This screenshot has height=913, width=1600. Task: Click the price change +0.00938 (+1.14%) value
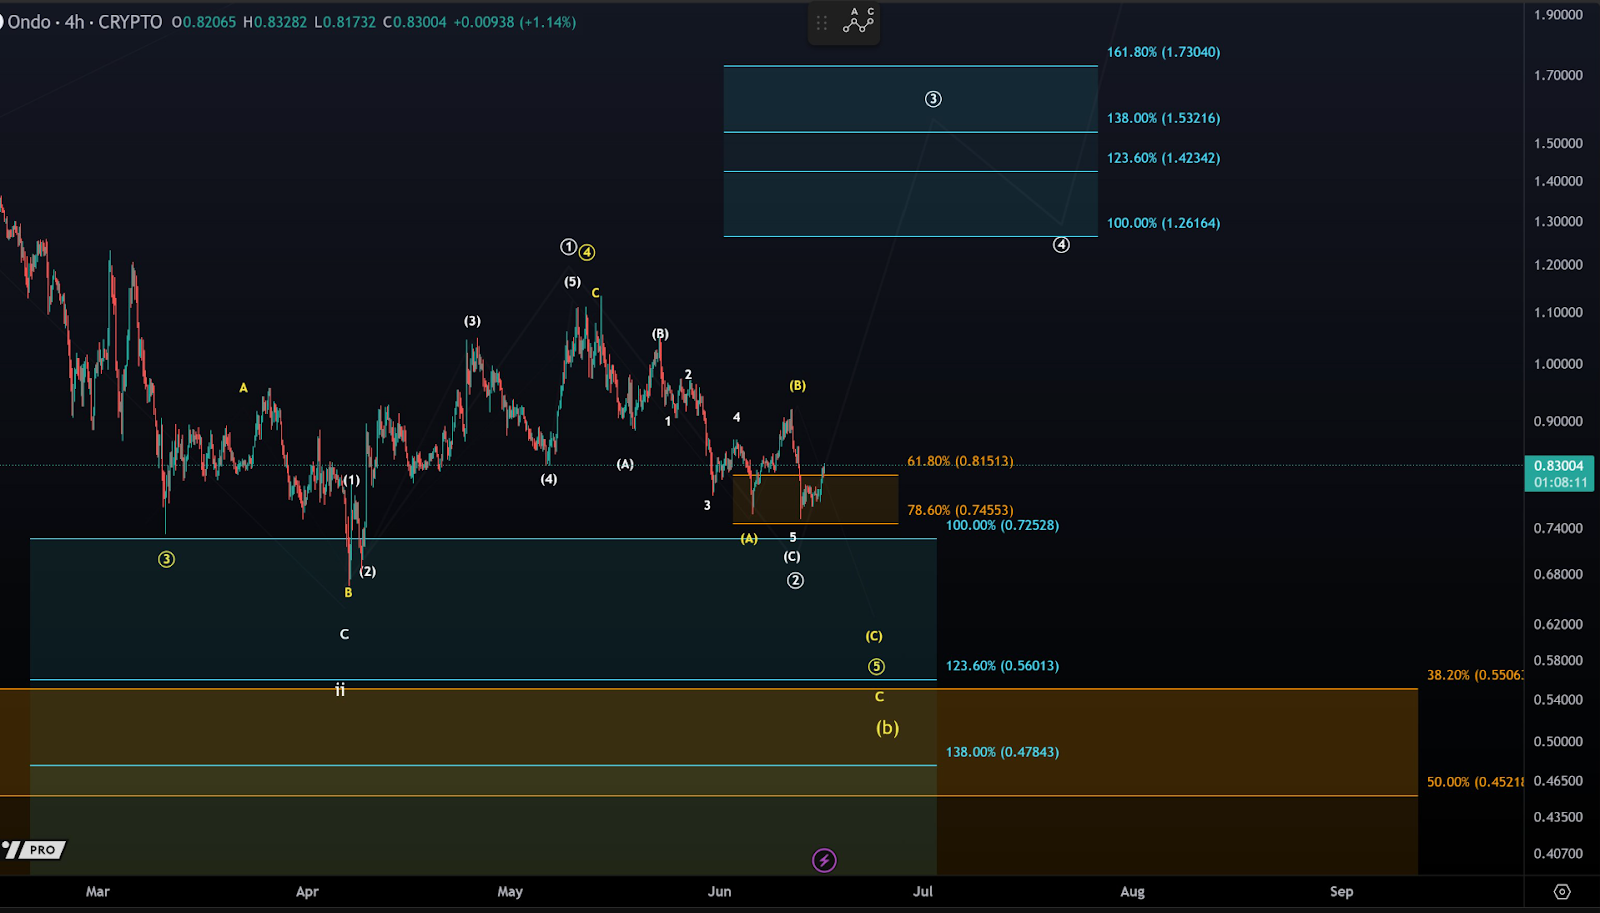point(515,22)
